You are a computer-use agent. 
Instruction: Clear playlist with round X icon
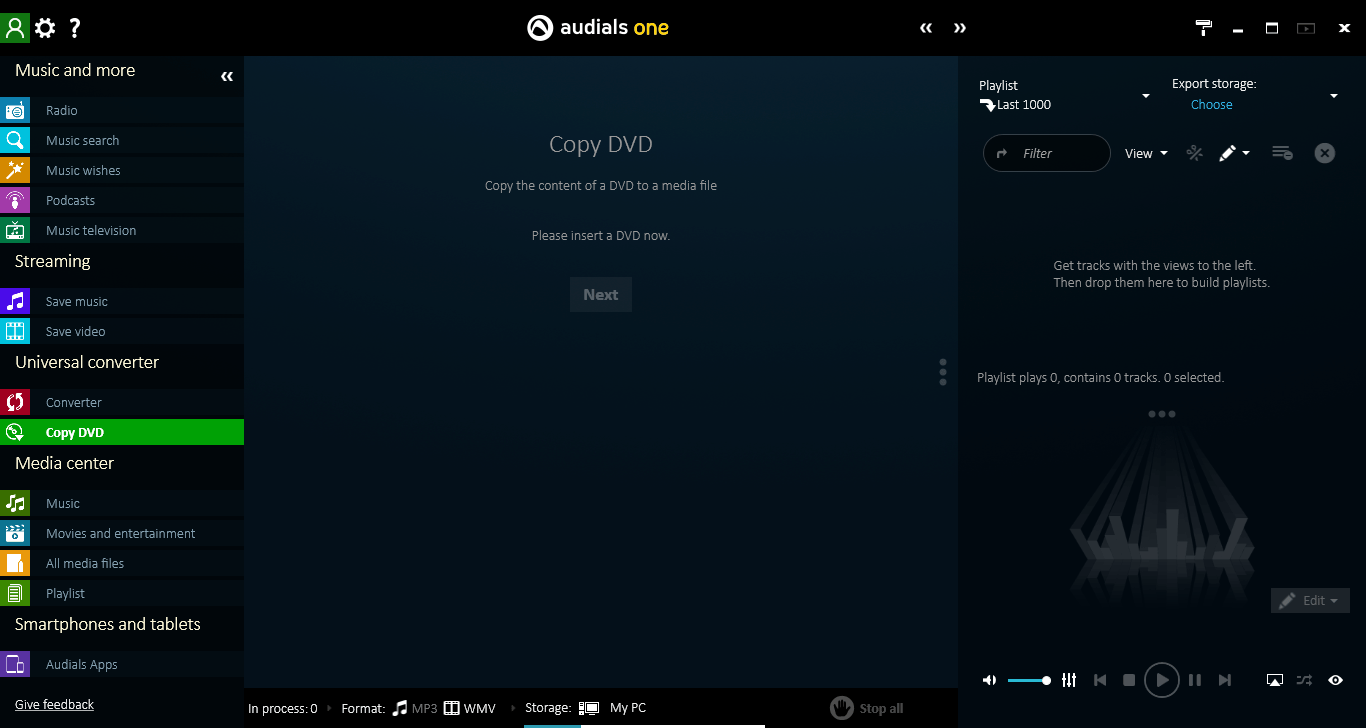click(x=1325, y=153)
